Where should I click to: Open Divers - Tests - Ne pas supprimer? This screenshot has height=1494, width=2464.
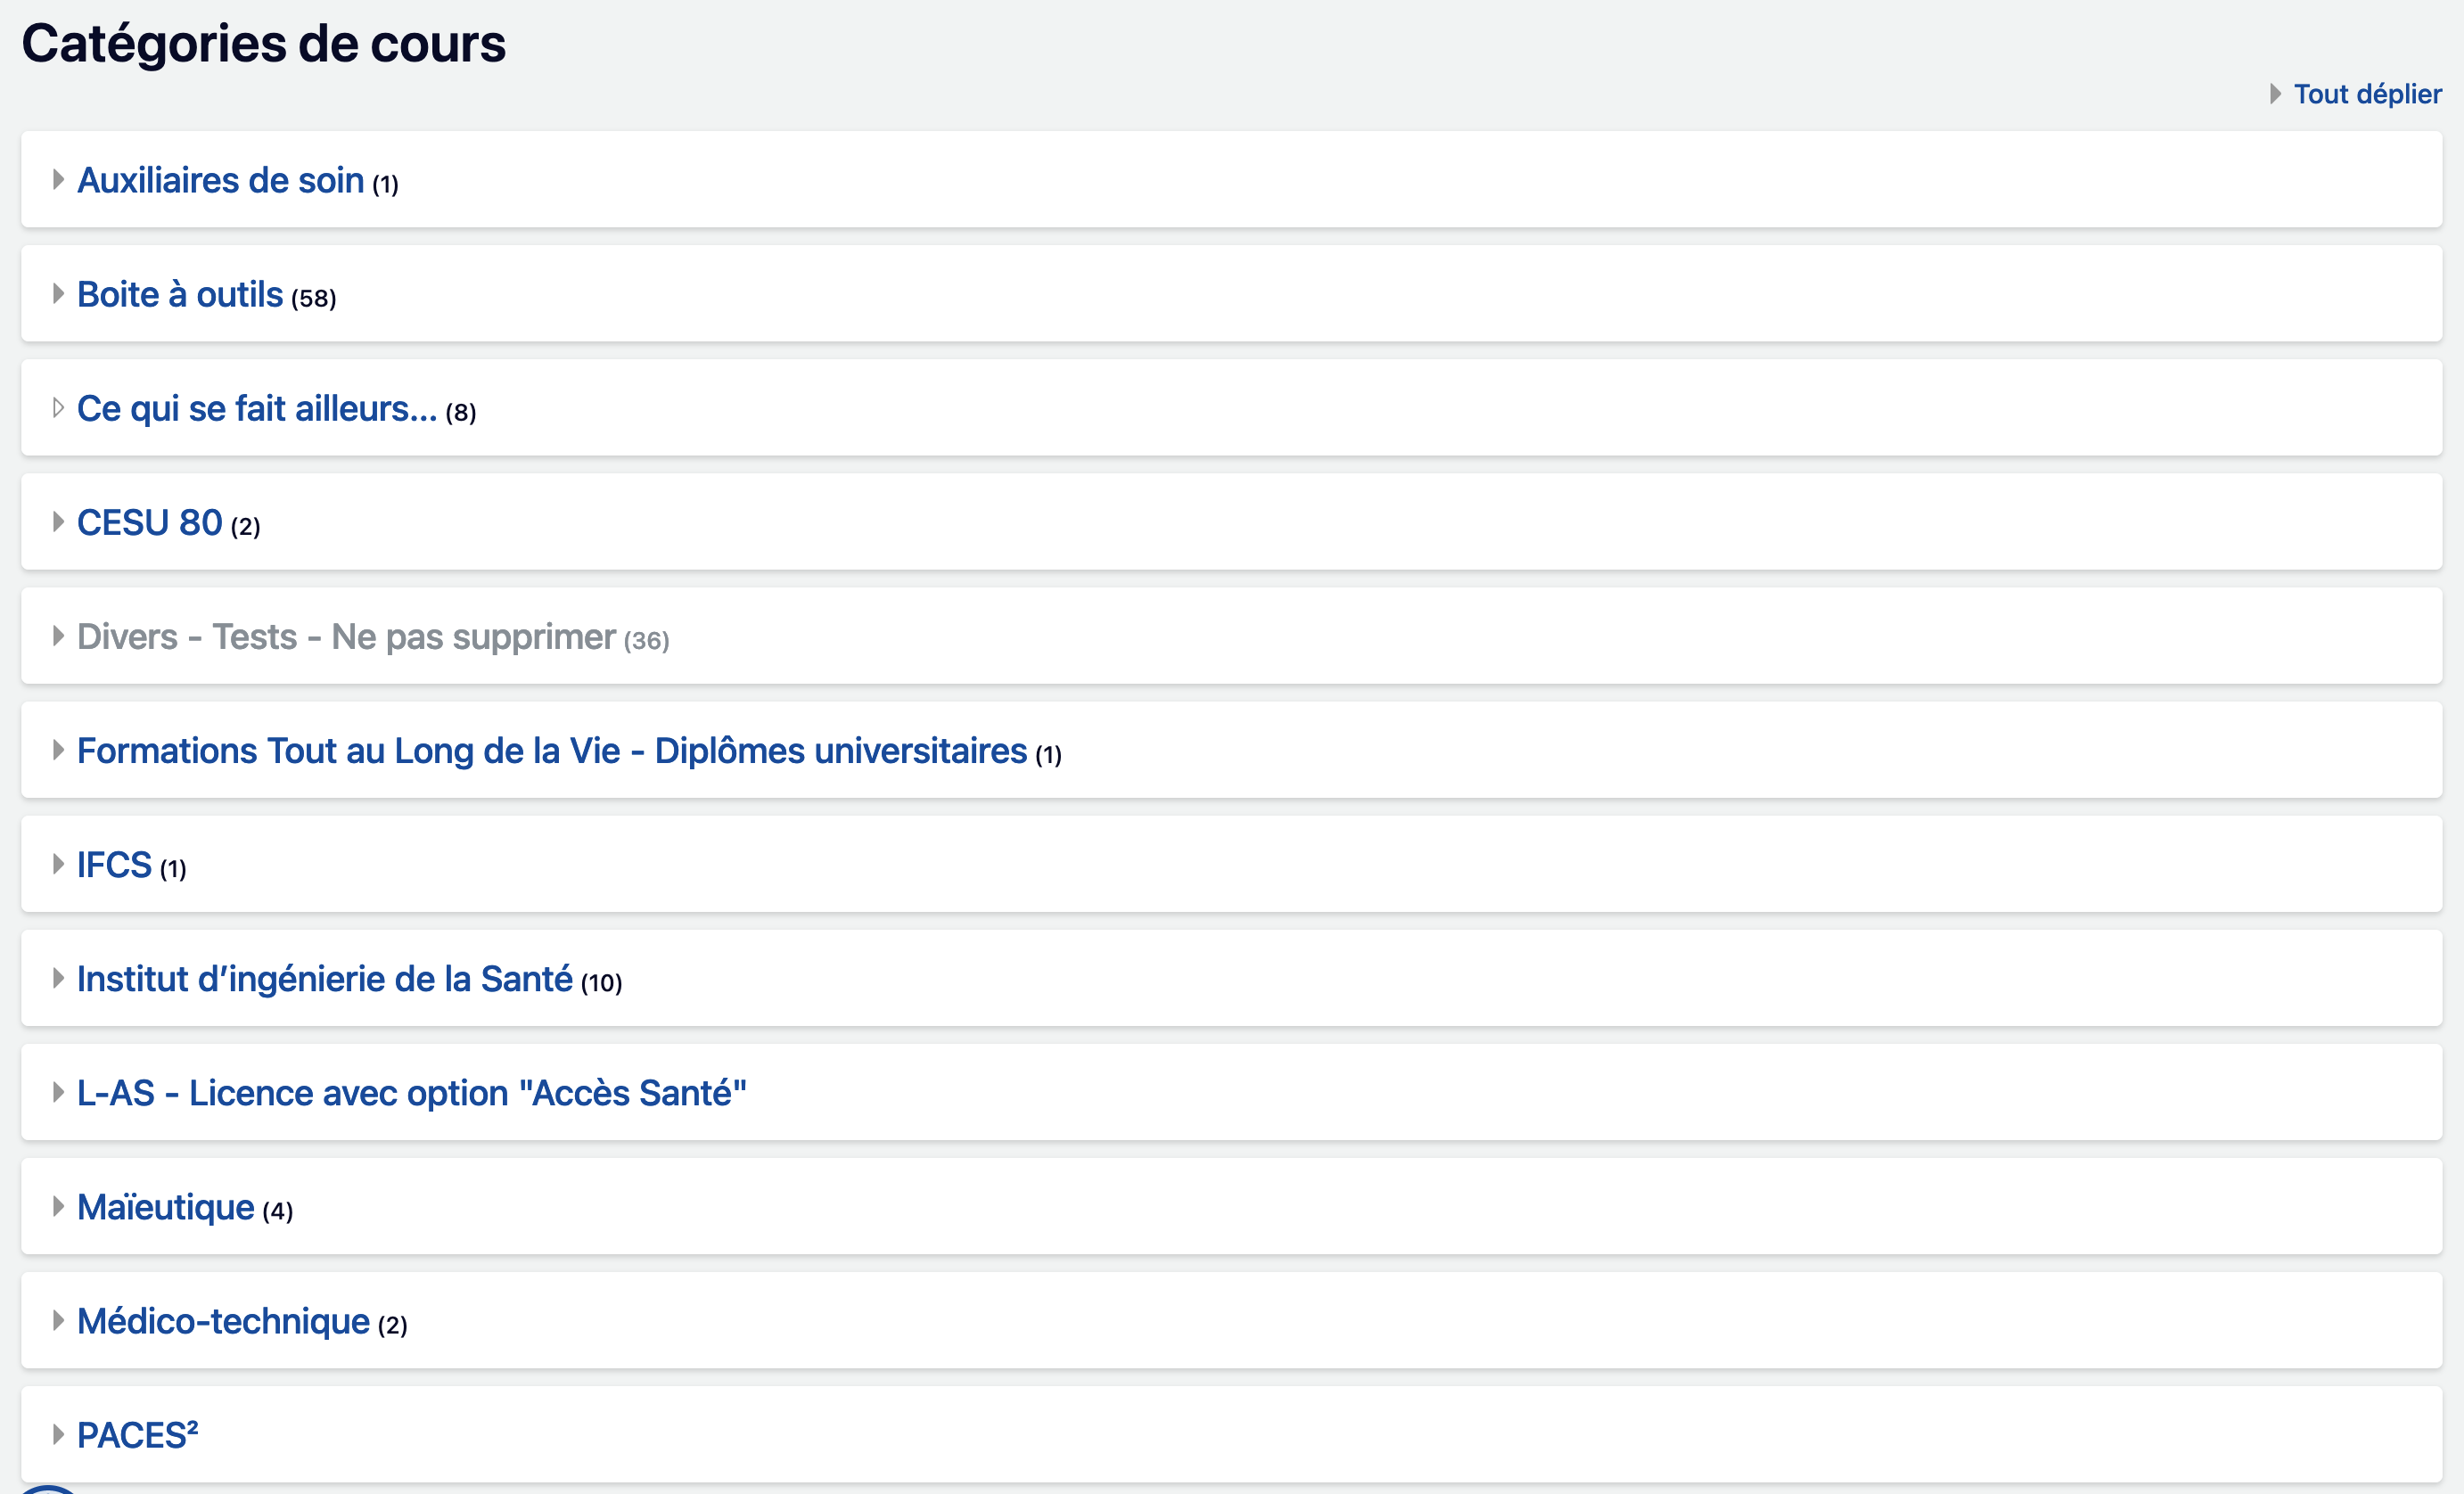pos(346,637)
